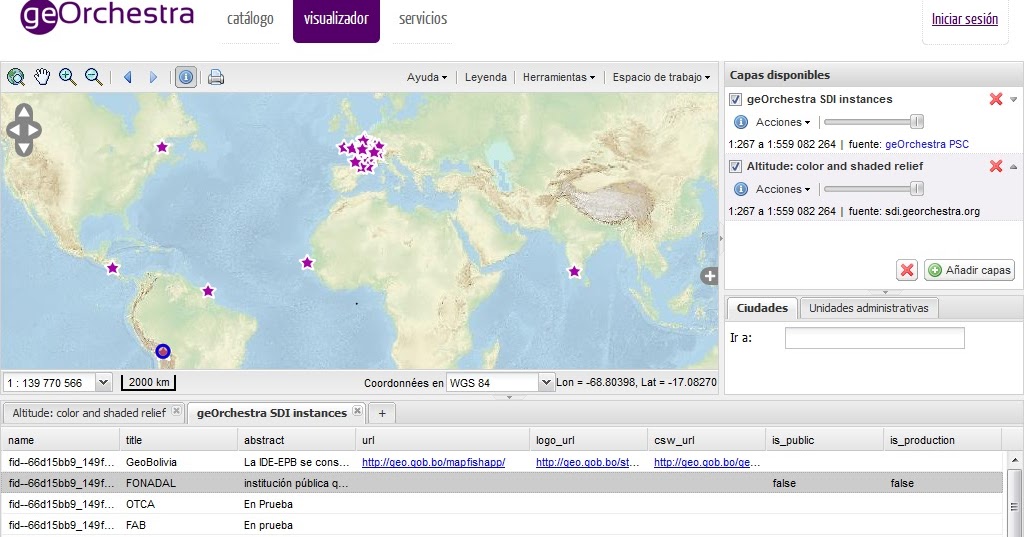The width and height of the screenshot is (1024, 537).
Task: Show info for Altitude layer
Action: pyautogui.click(x=741, y=189)
